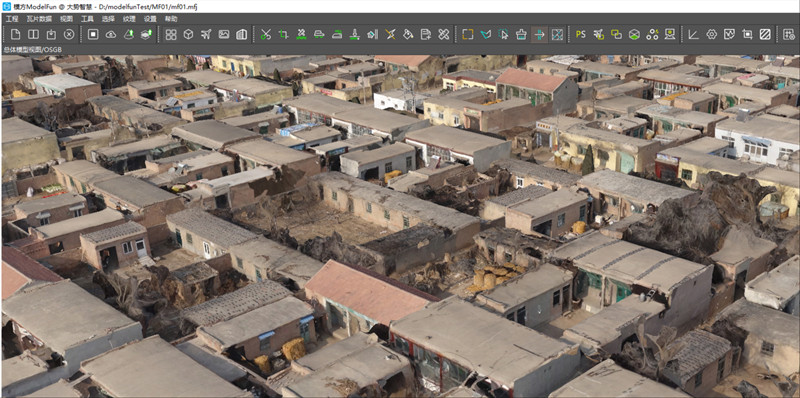Click the linked circles nodes icon
800x398 pixels.
652,34
